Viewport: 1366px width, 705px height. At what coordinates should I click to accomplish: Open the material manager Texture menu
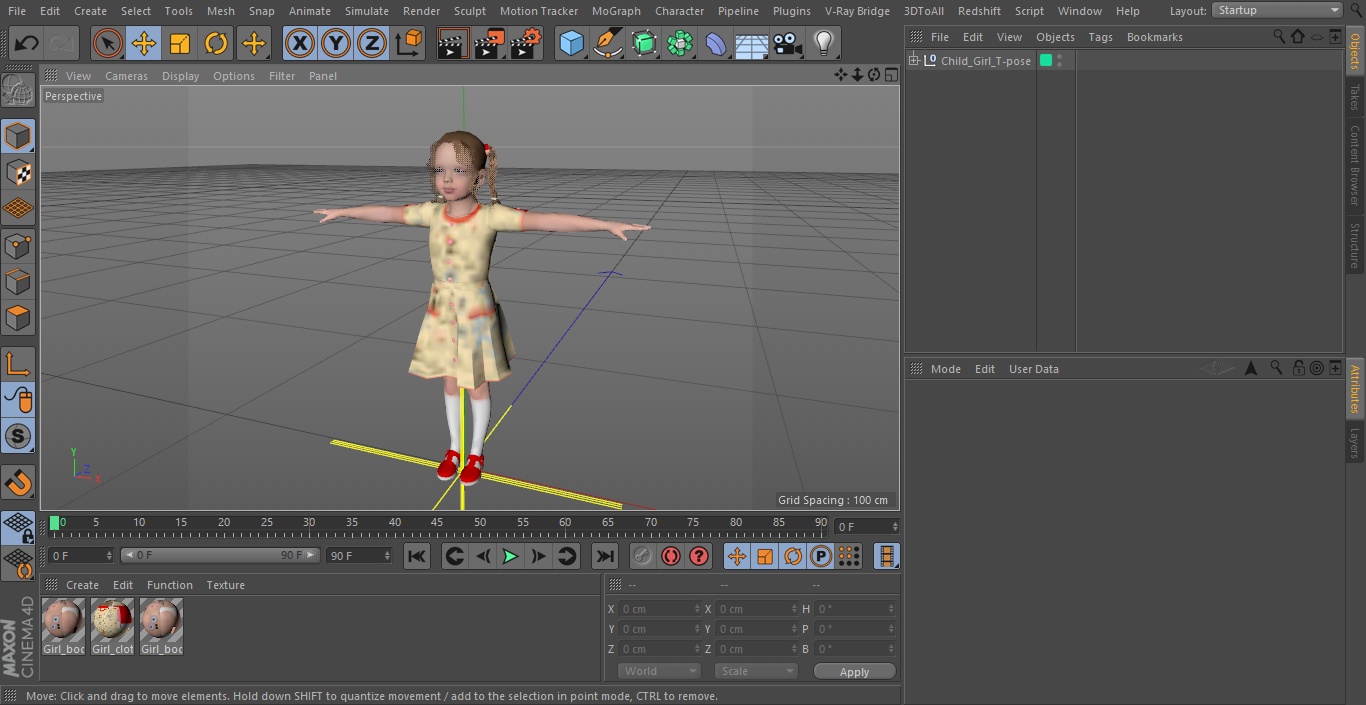[225, 585]
